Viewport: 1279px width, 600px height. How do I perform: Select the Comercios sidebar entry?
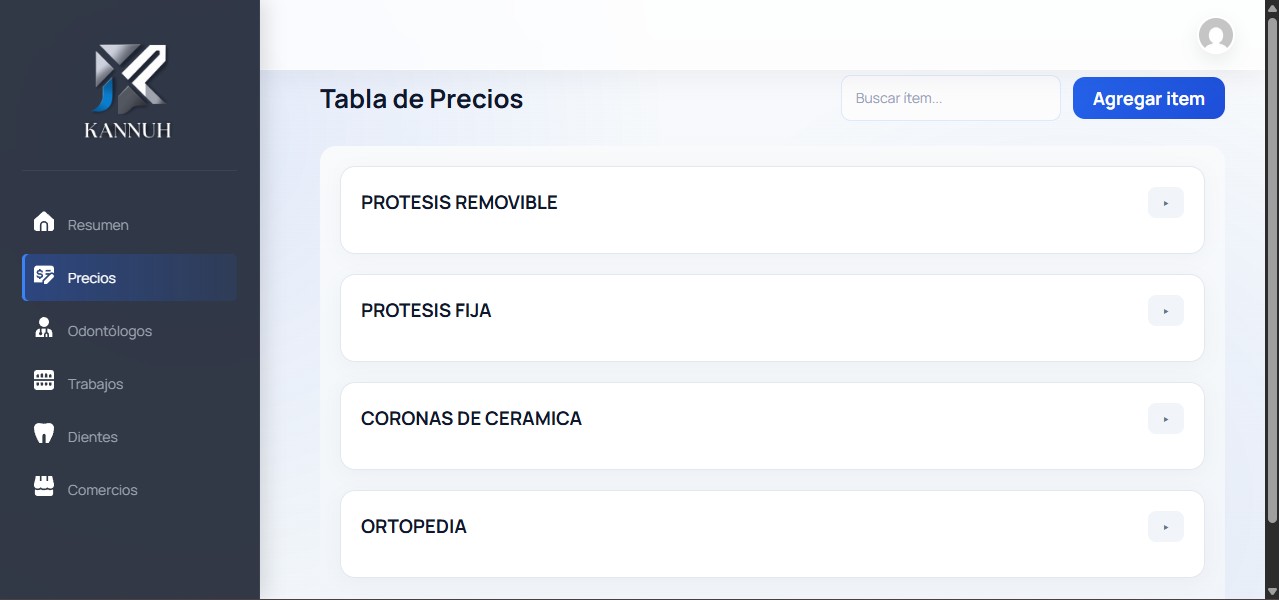coord(102,489)
